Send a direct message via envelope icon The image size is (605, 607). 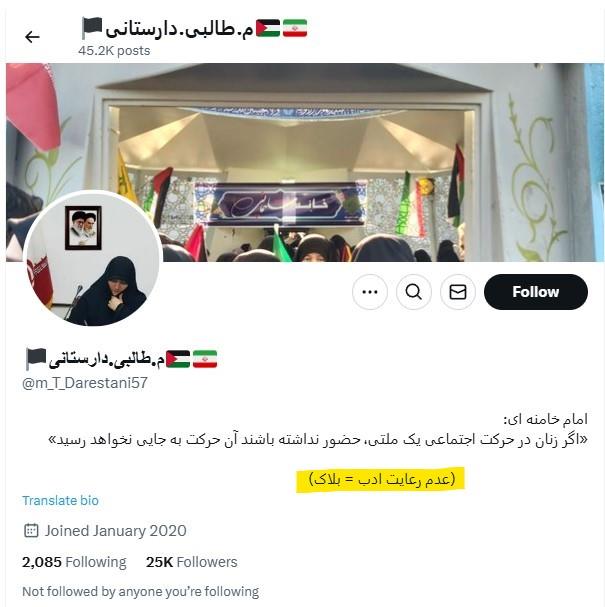point(458,292)
